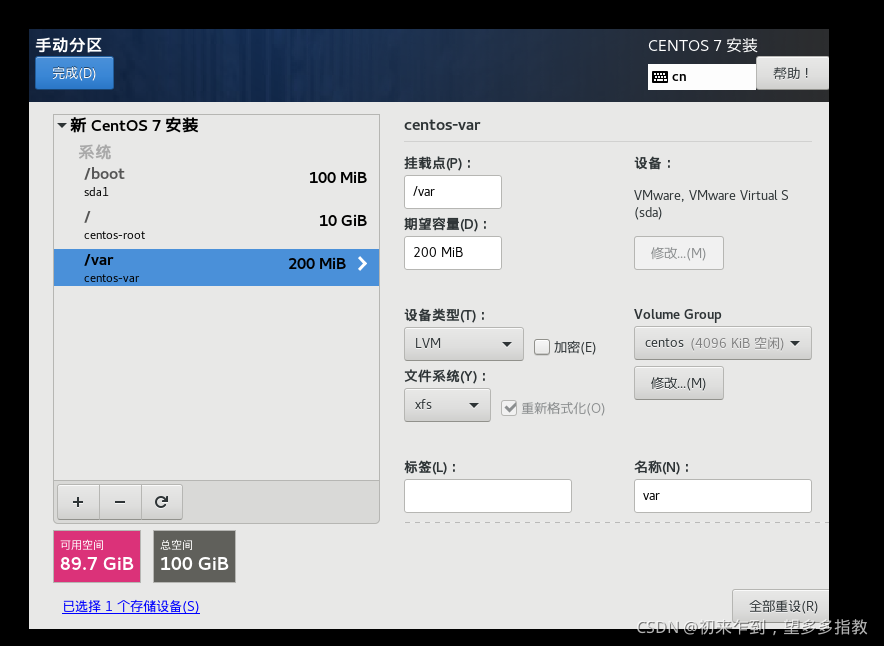Click 修改...(M) under Volume Group
Image resolution: width=884 pixels, height=646 pixels.
pyautogui.click(x=678, y=383)
